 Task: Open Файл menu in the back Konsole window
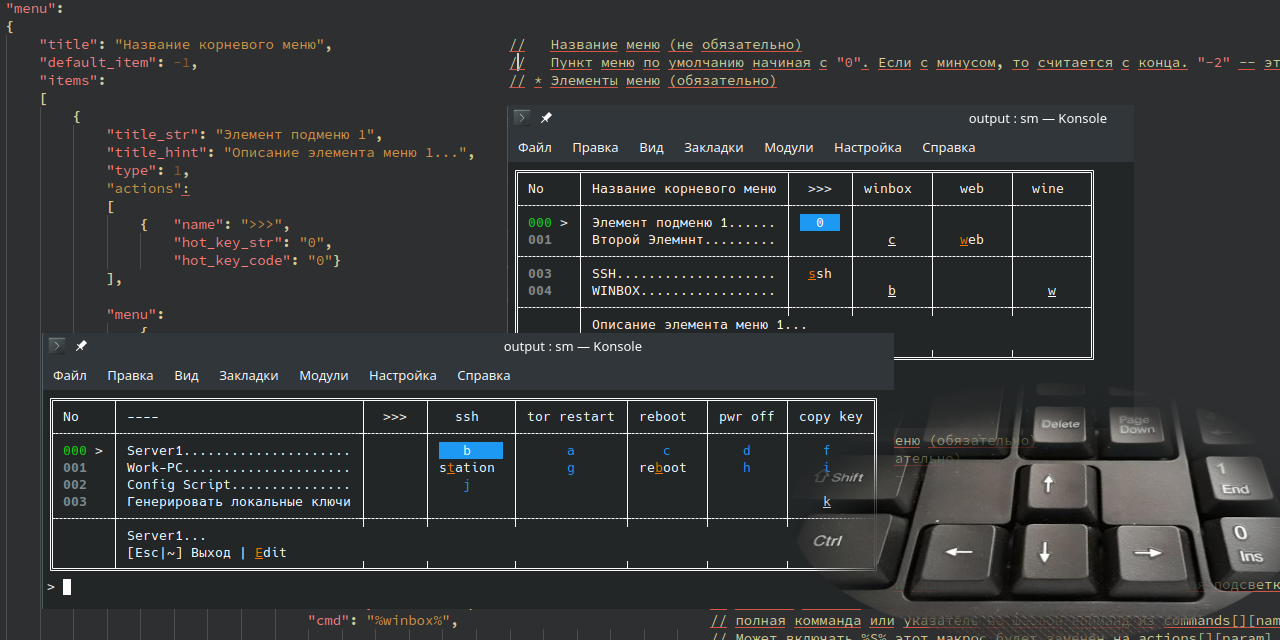point(535,147)
